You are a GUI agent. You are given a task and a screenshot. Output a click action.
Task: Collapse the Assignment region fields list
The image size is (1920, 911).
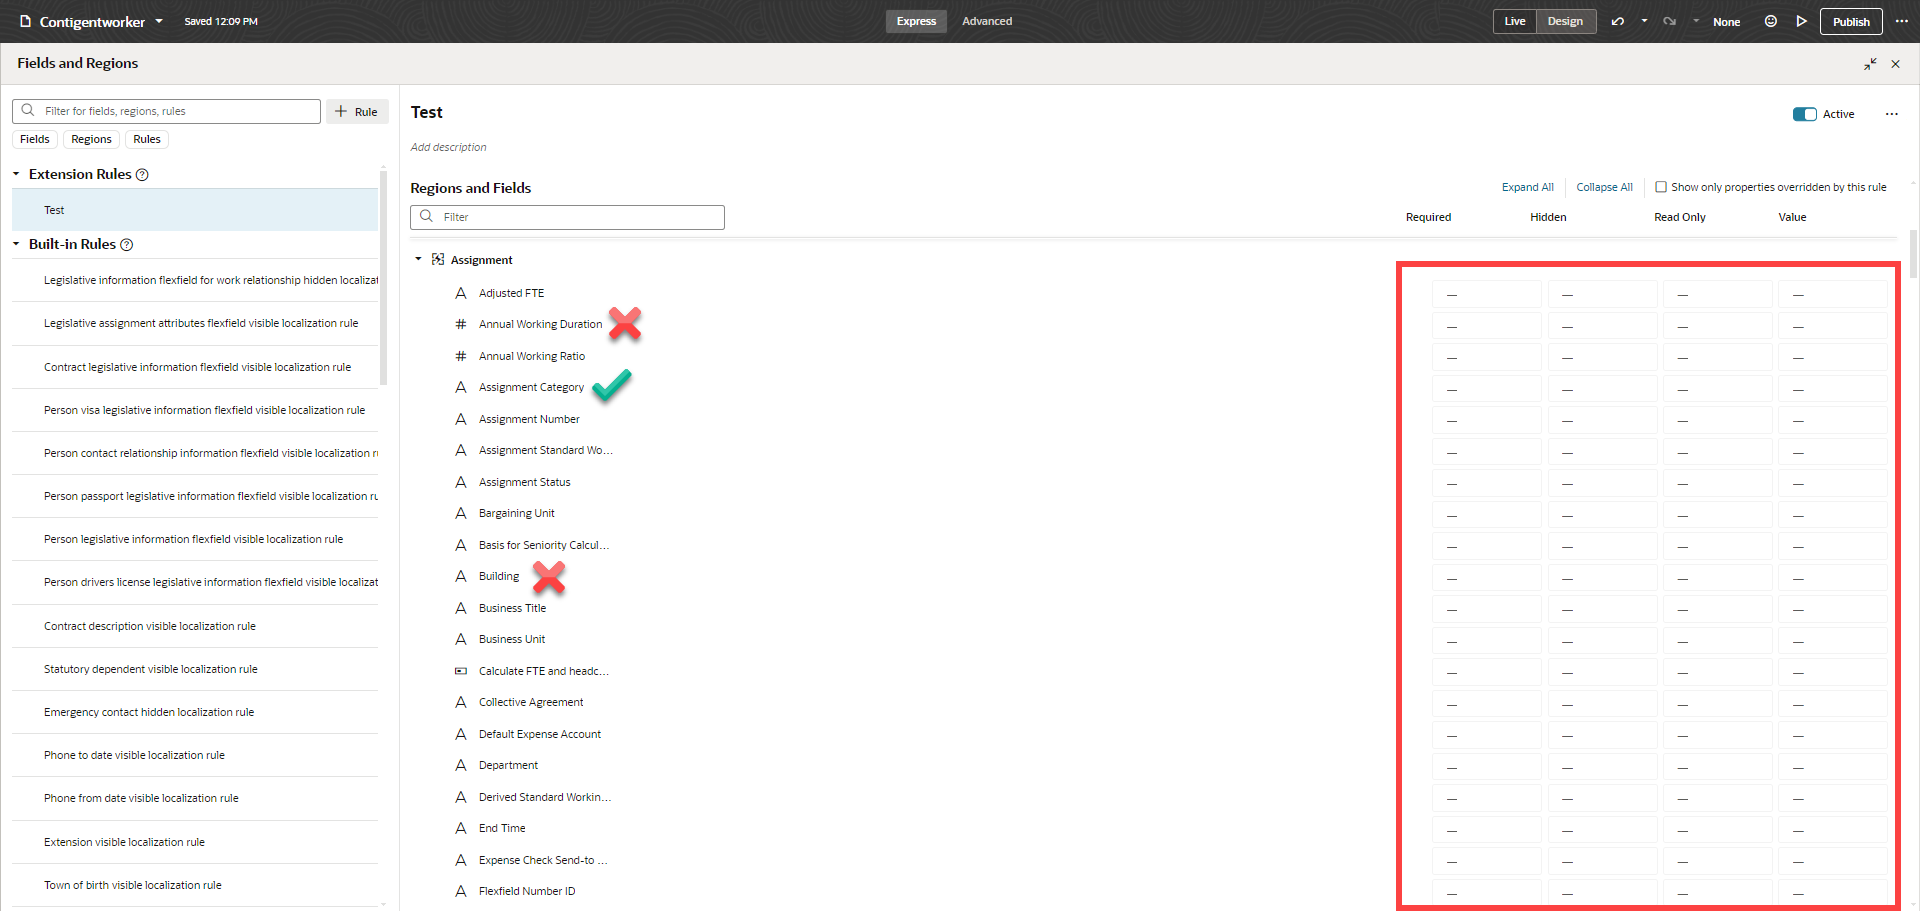419,259
